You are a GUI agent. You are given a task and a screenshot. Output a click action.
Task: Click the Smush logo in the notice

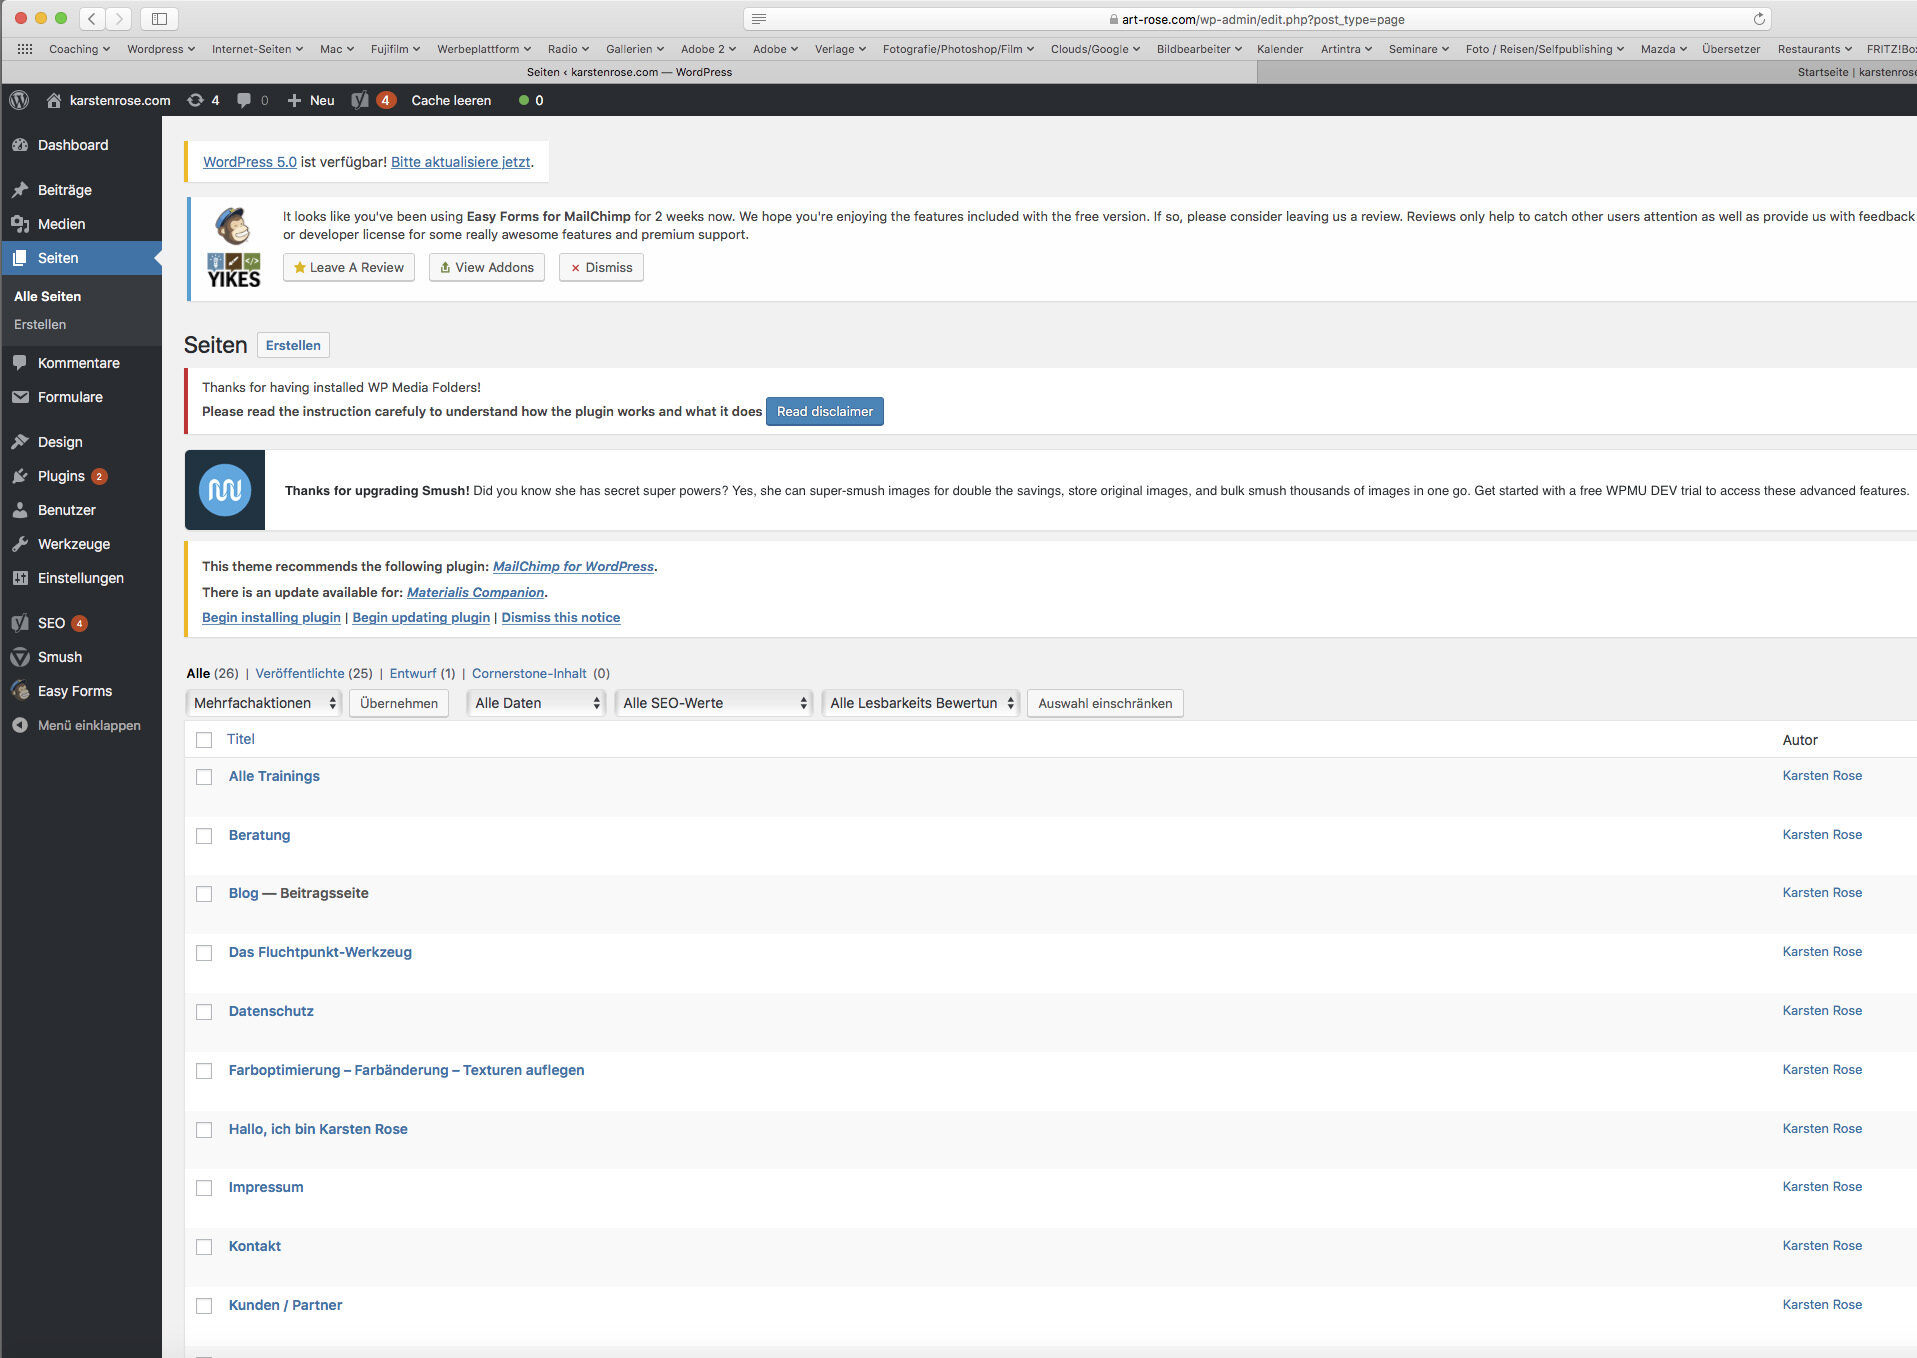tap(225, 490)
